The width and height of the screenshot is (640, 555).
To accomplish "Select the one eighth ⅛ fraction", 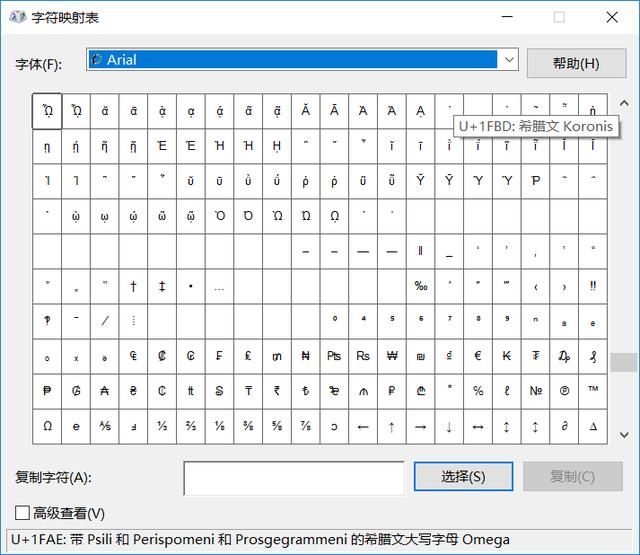I will (x=220, y=426).
